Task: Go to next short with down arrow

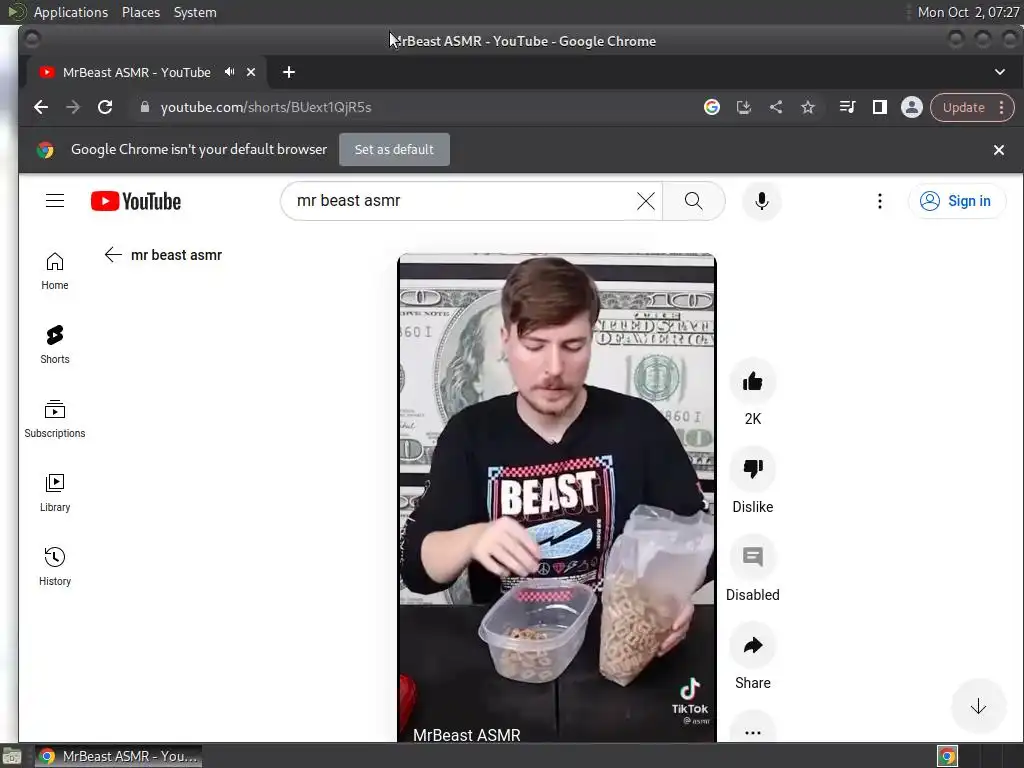Action: [x=978, y=706]
